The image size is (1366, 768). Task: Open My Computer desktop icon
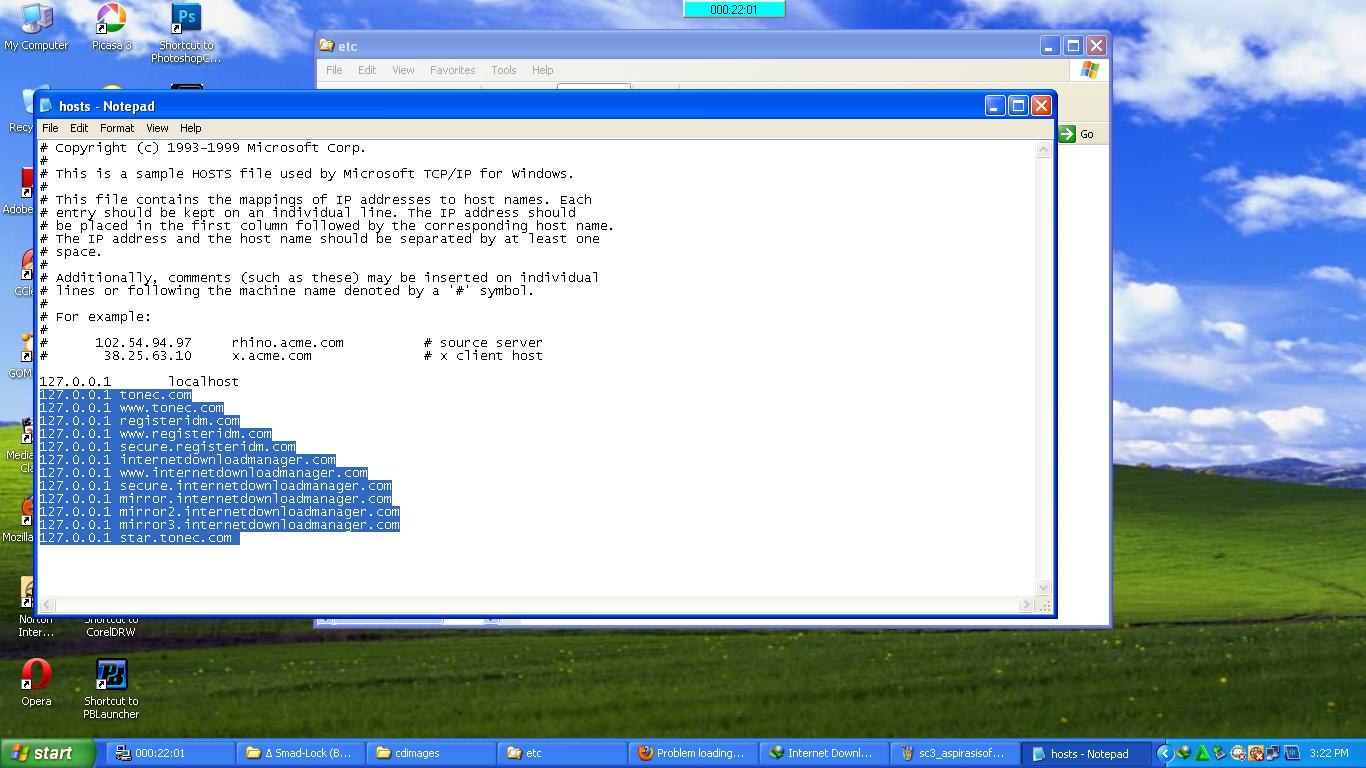[x=36, y=28]
